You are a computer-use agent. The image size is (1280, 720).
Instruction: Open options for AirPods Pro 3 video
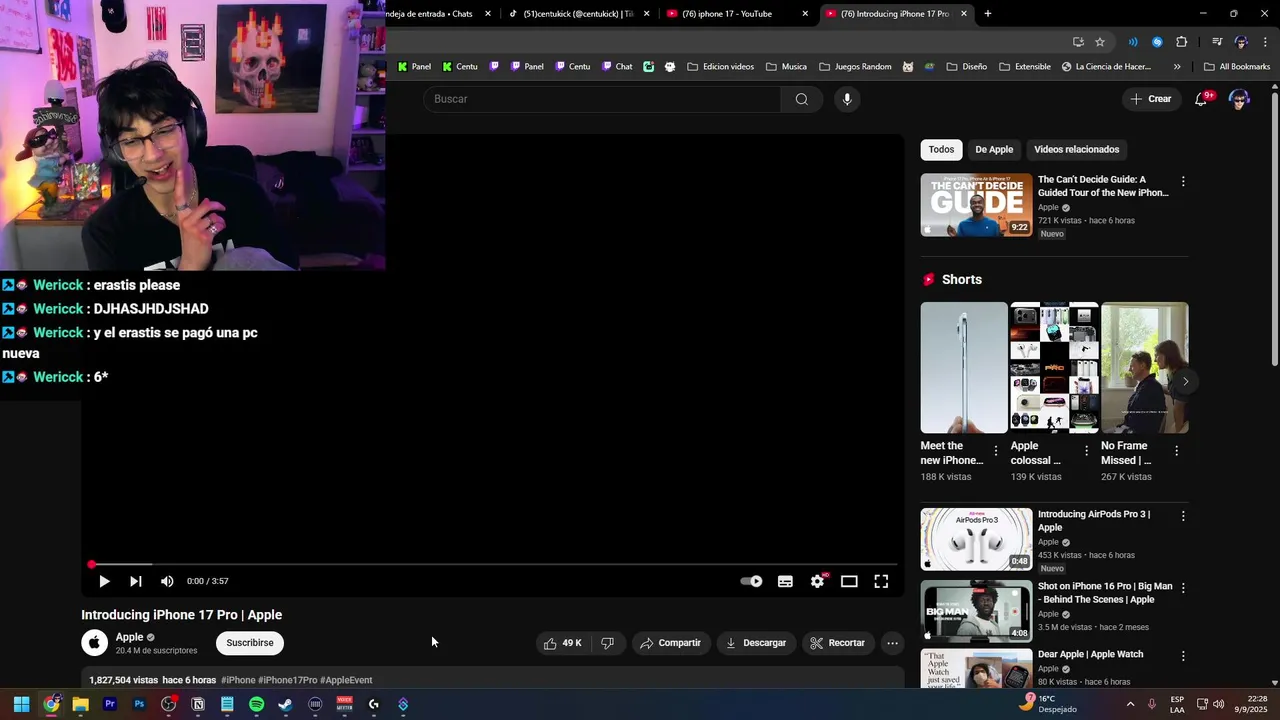coord(1183,517)
